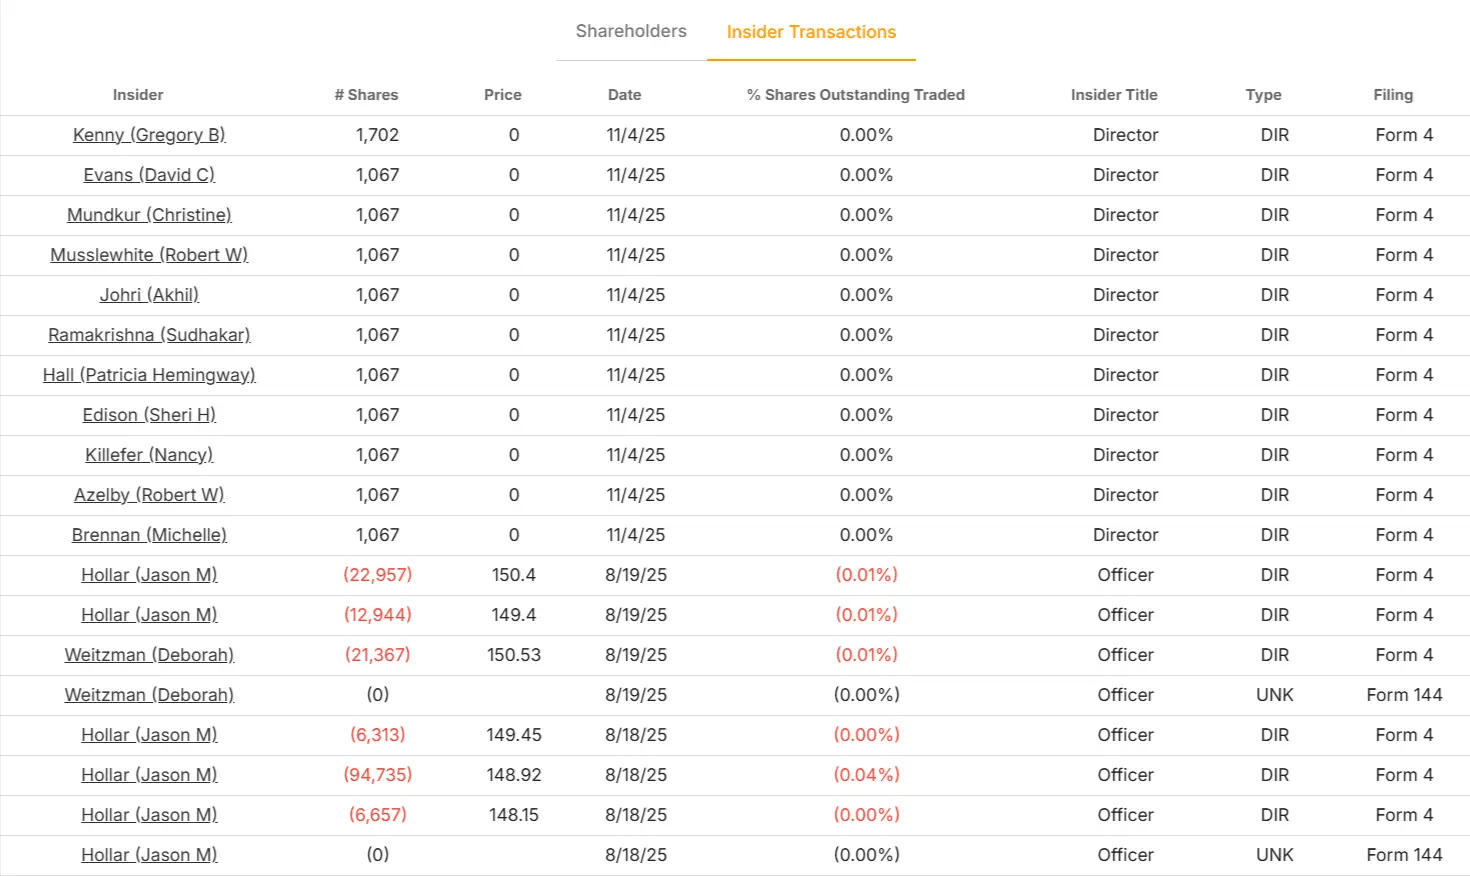Click the # Shares column header

[x=366, y=95]
